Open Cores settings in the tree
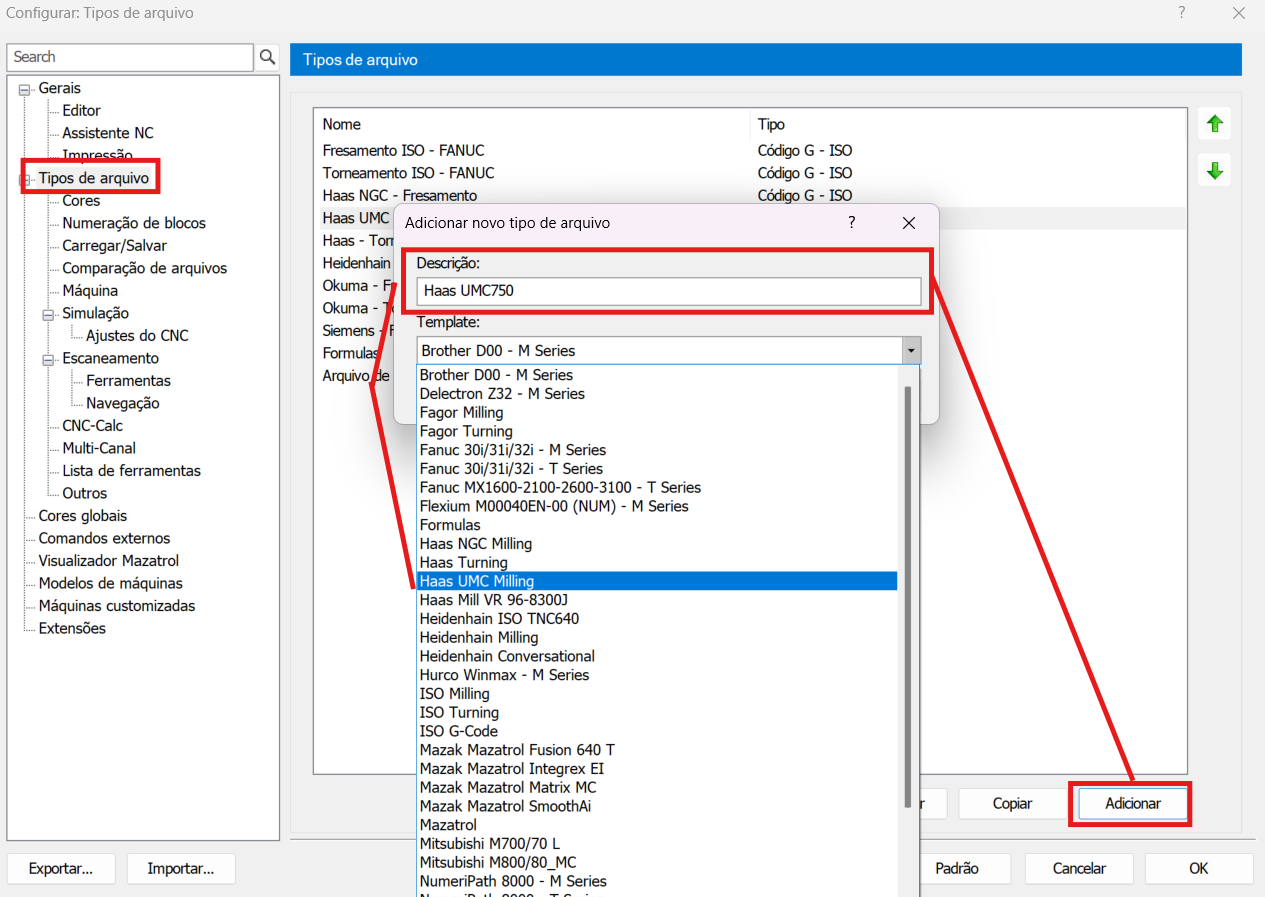Screen dimensions: 1265x897 point(81,201)
